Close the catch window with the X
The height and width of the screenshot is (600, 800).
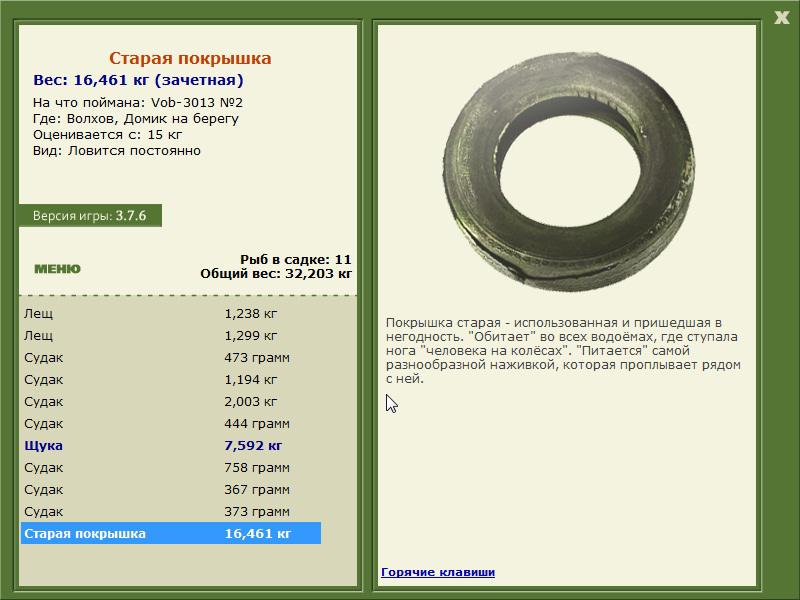(x=781, y=18)
